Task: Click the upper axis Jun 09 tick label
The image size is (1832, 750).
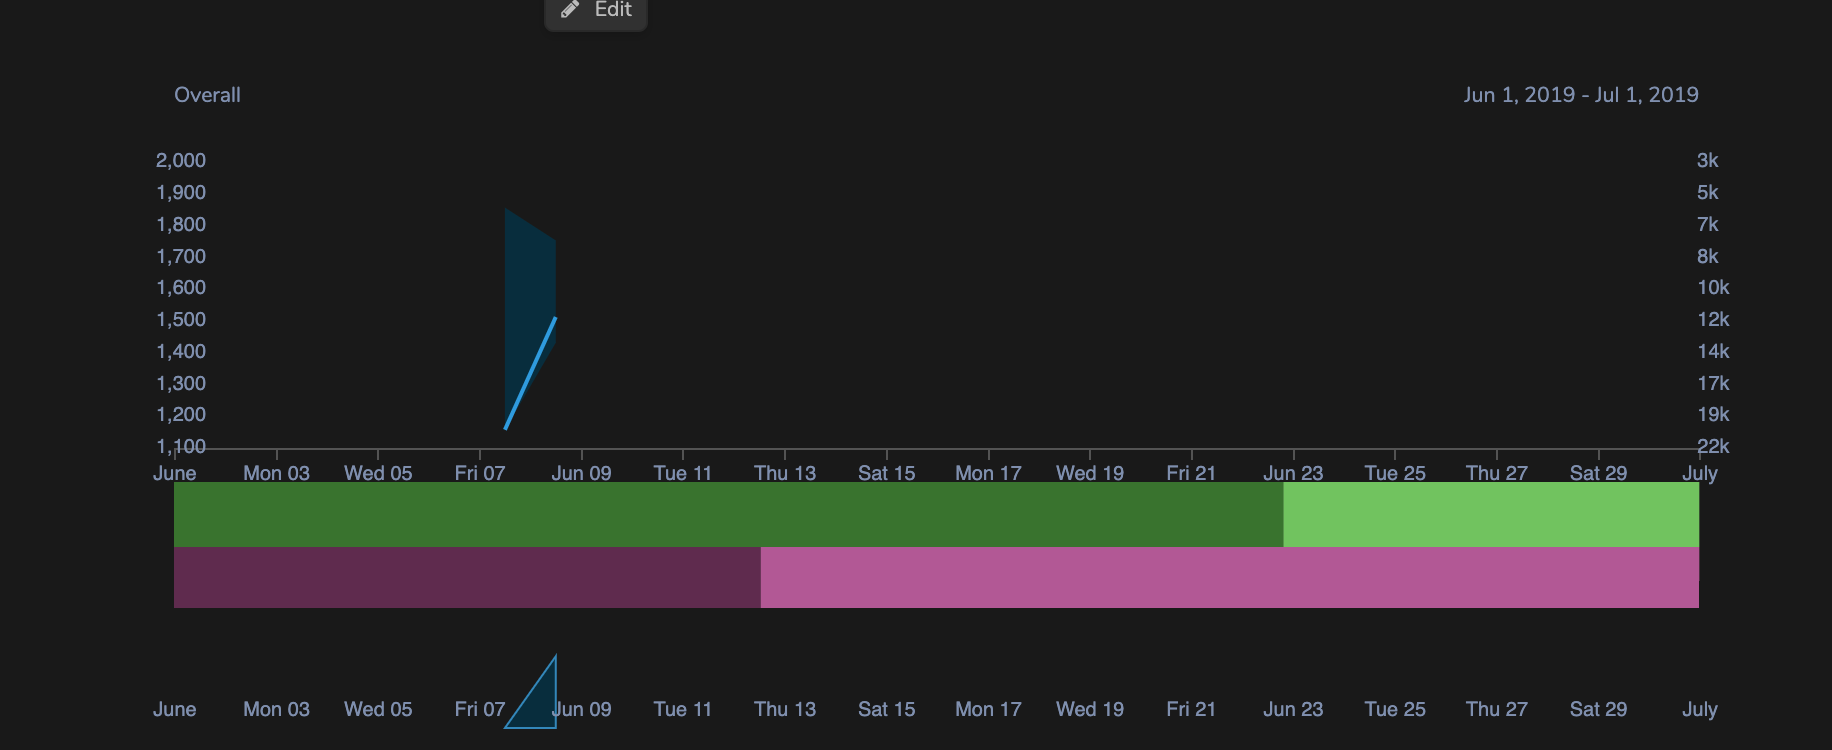Action: point(581,473)
